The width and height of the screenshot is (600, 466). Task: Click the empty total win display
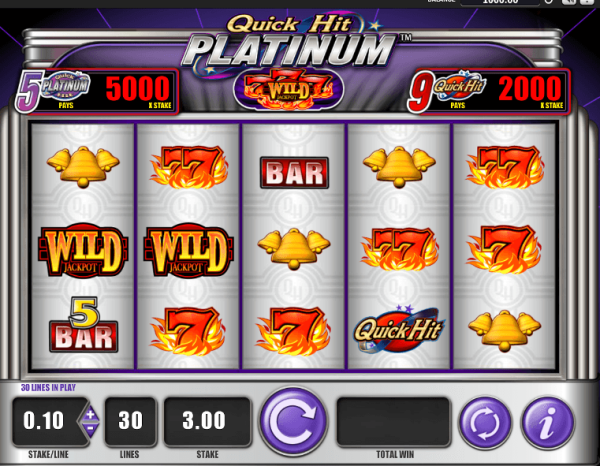pyautogui.click(x=393, y=421)
